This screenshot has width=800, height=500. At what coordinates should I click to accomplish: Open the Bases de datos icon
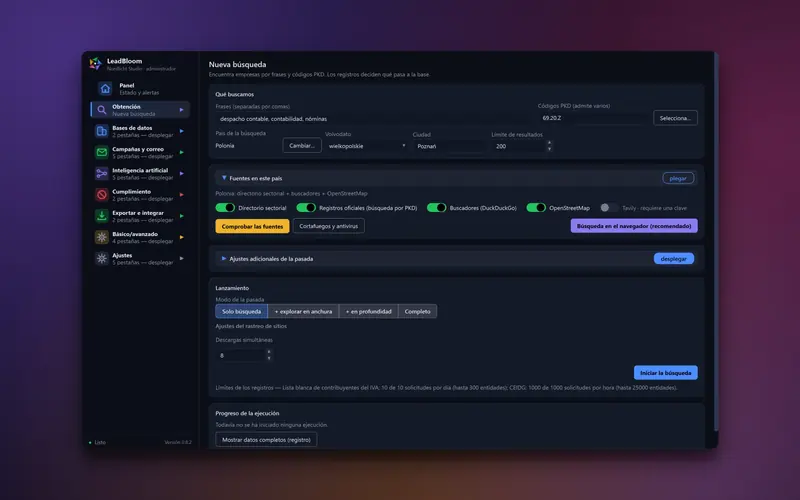point(102,131)
